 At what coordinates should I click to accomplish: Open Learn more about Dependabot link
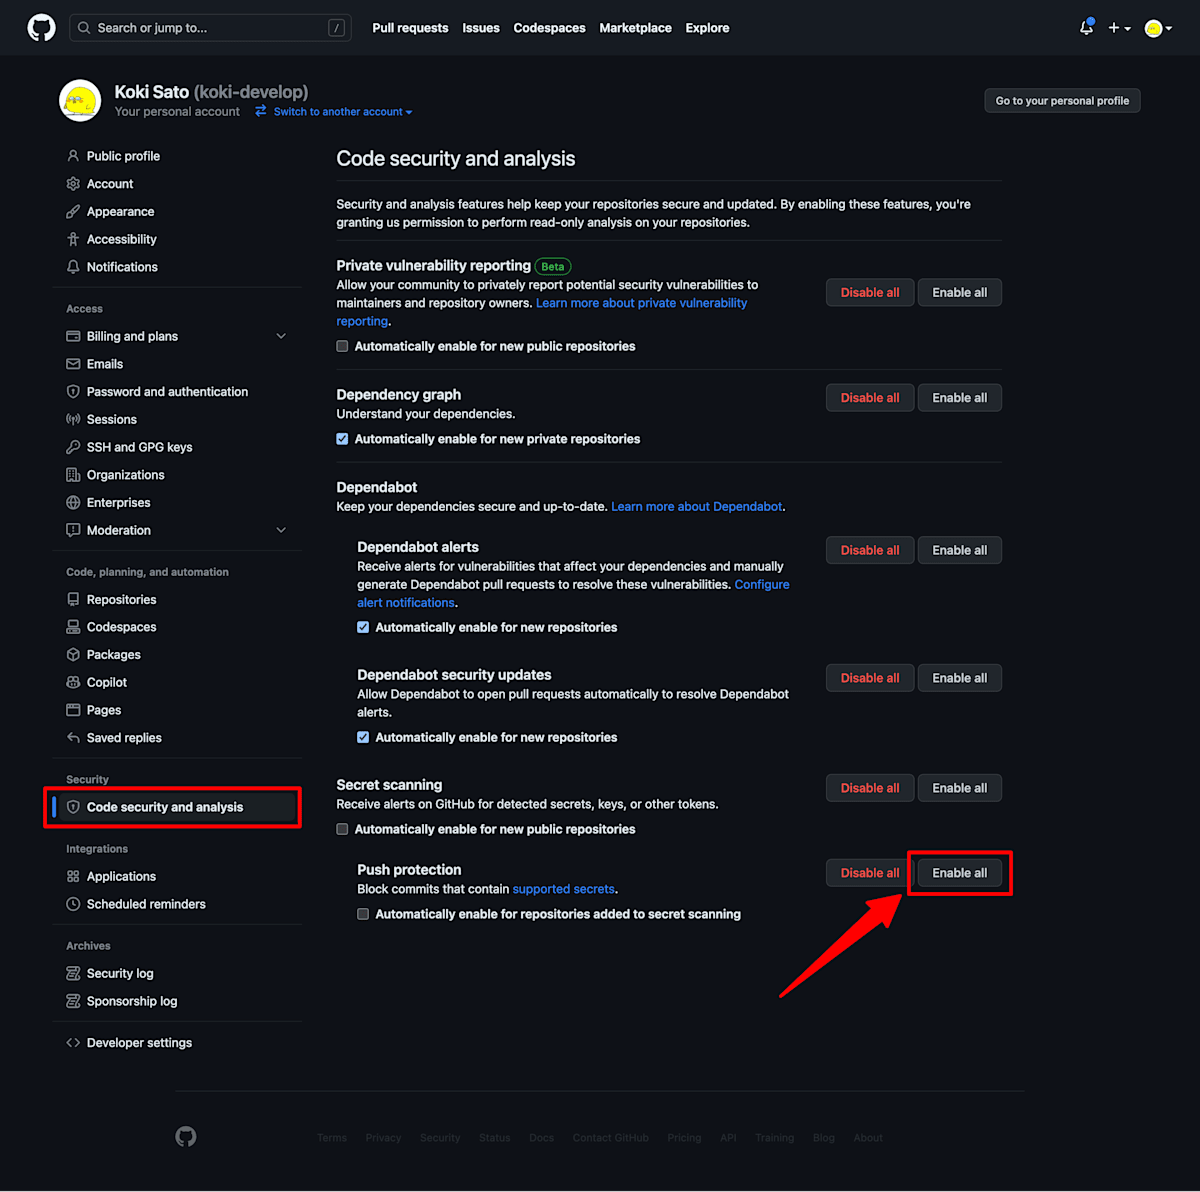click(697, 507)
